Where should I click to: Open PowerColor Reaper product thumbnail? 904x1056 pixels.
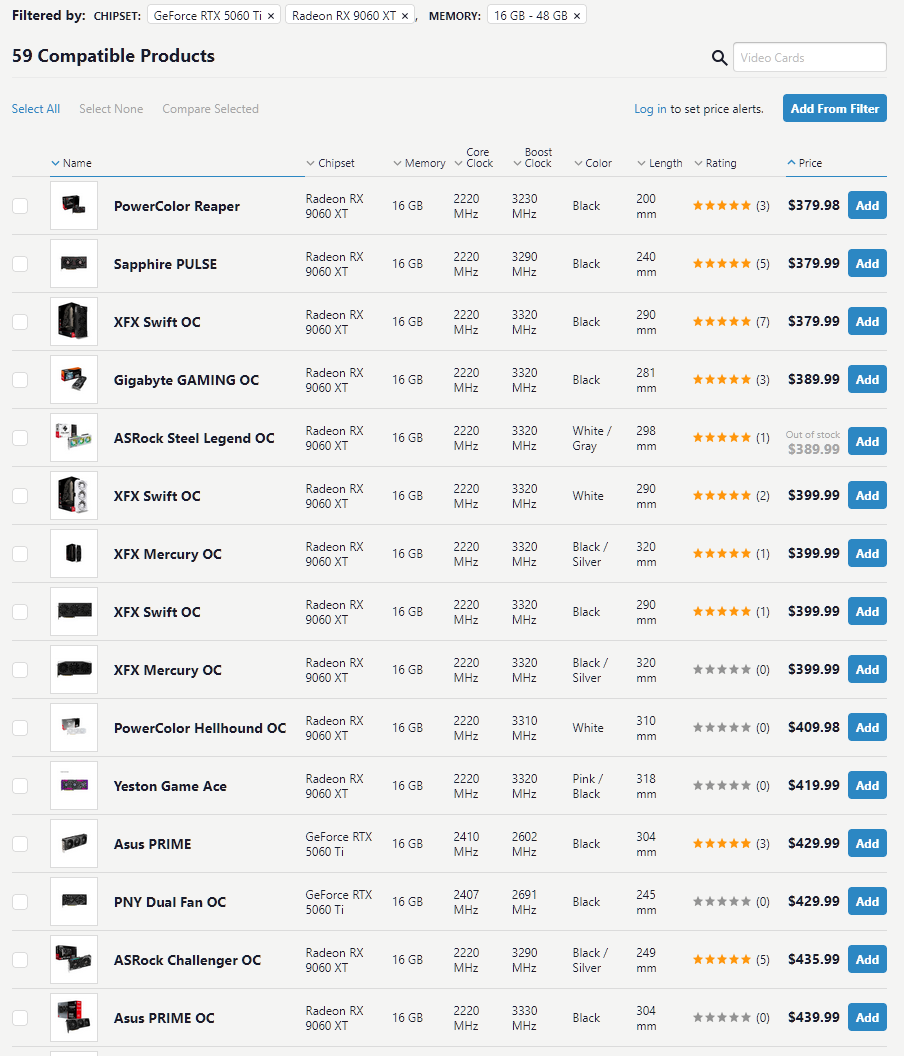click(74, 205)
